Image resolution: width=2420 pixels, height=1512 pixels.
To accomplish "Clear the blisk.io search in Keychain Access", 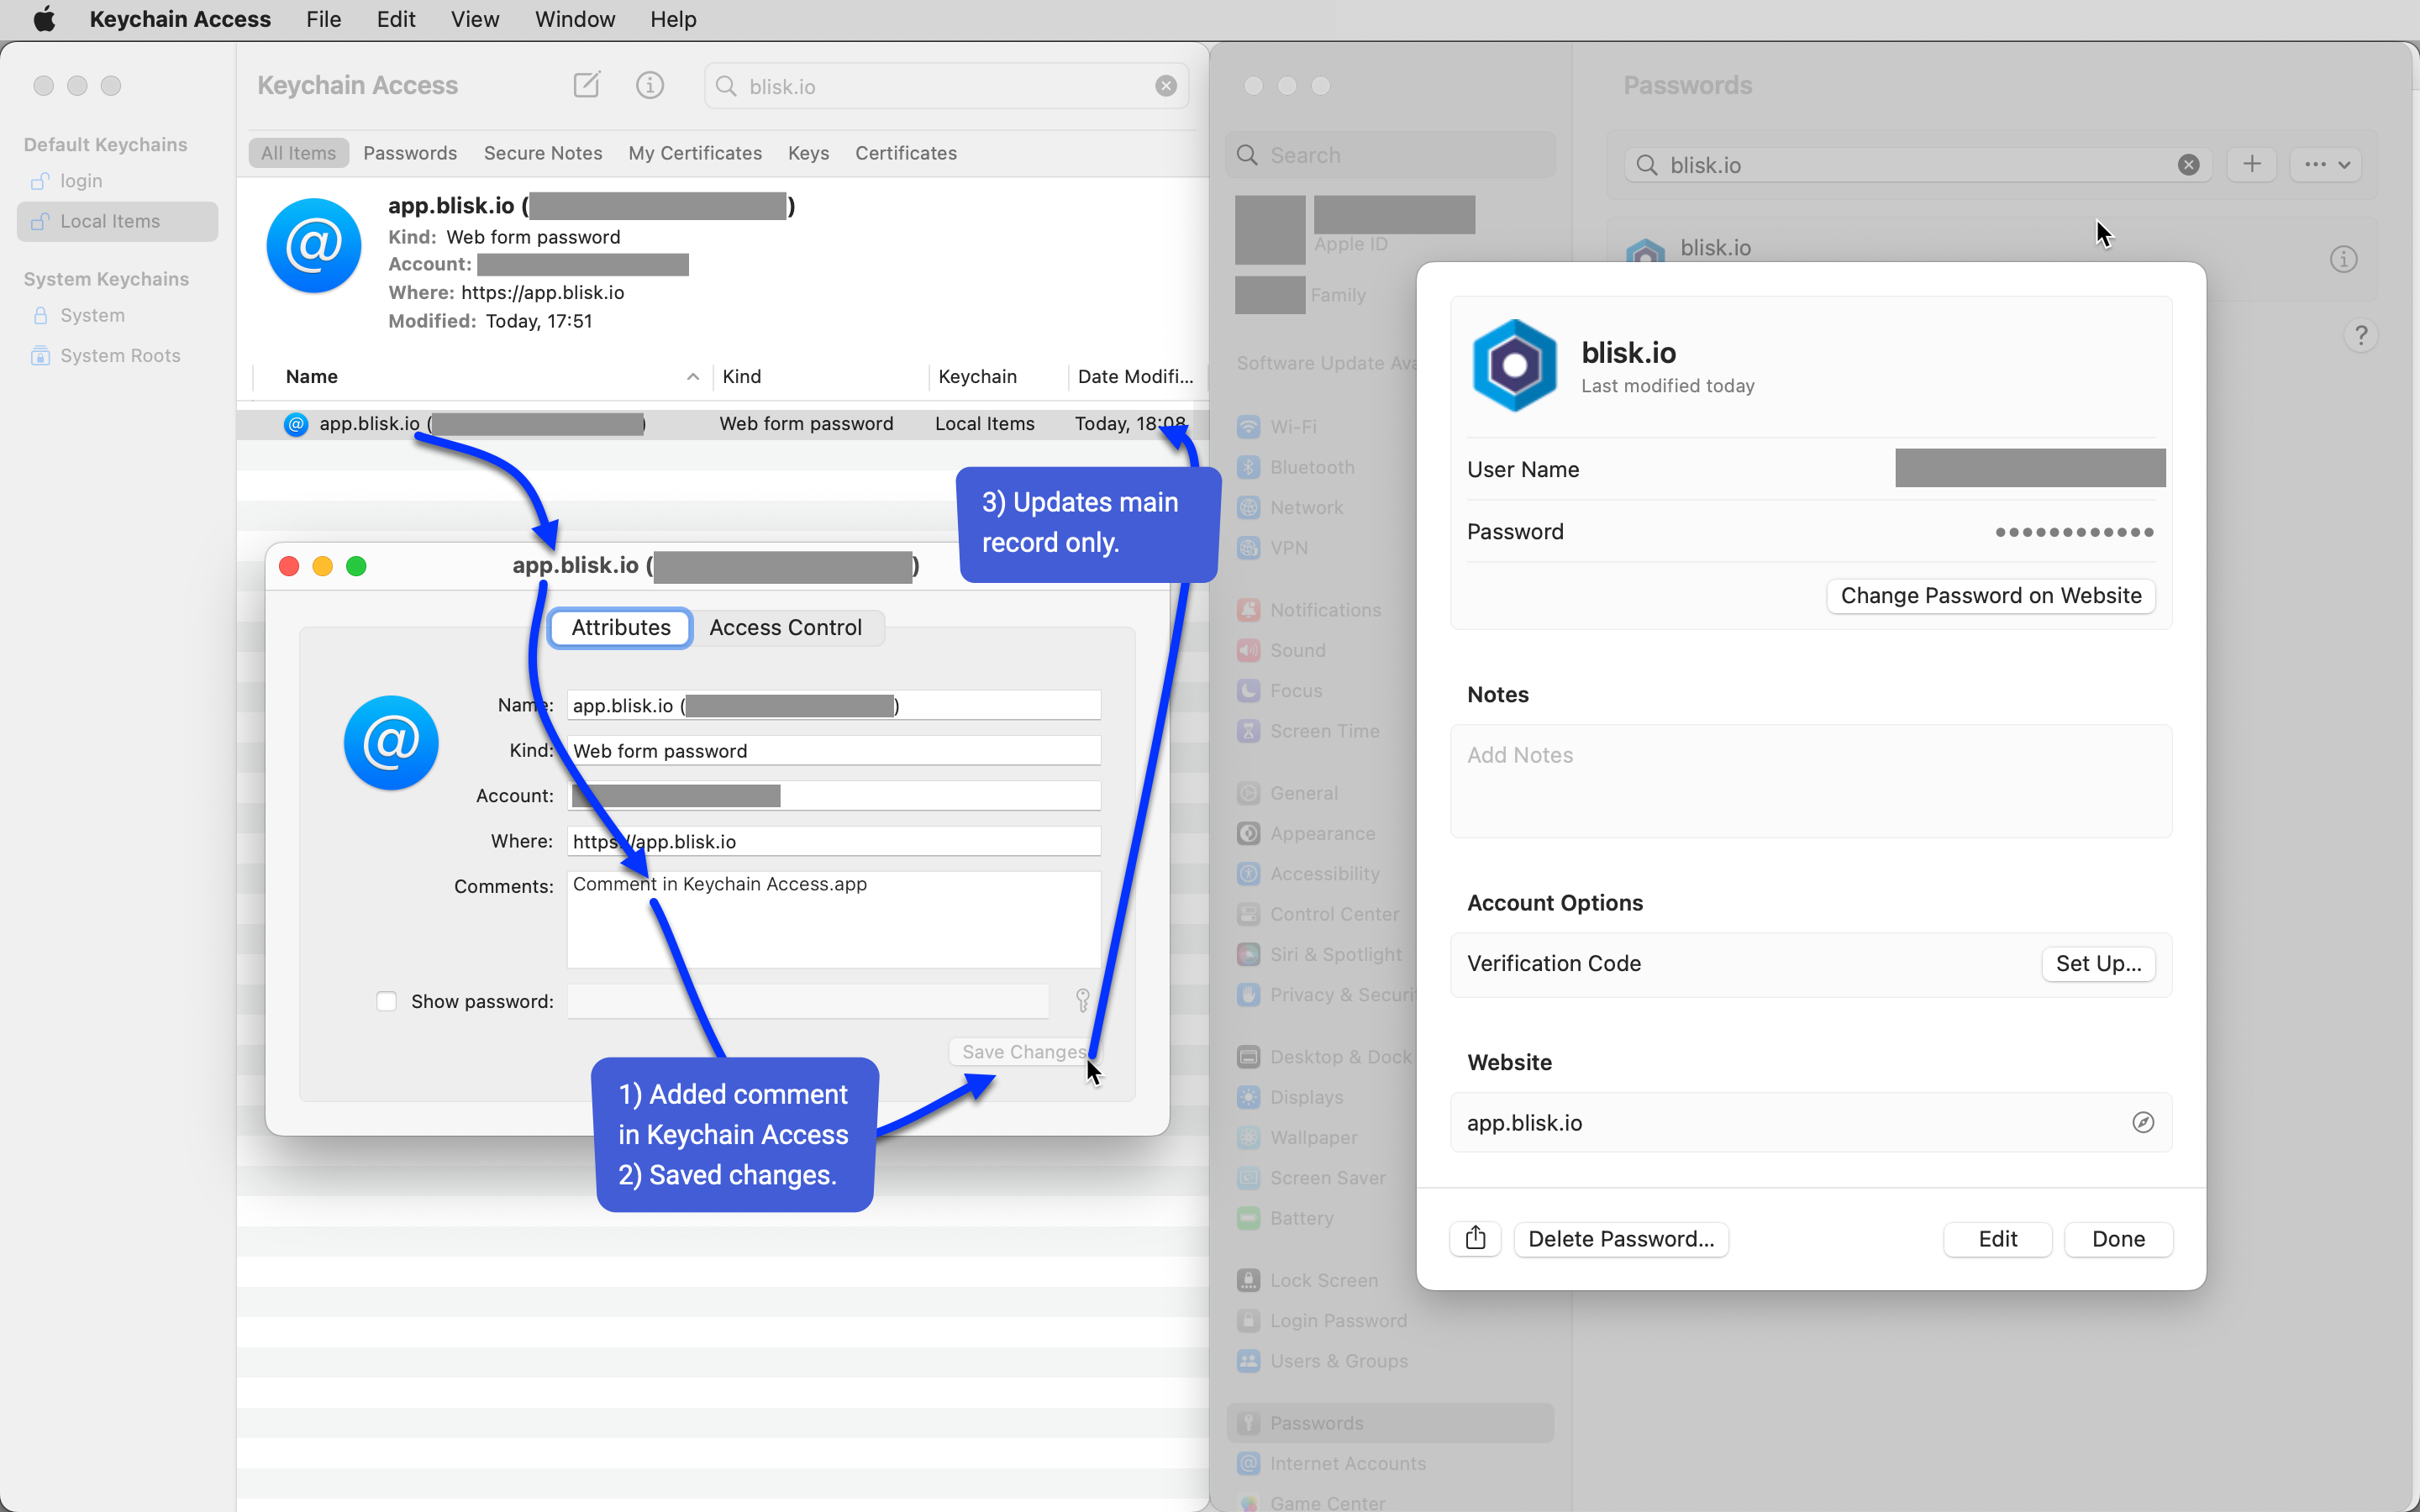I will (1166, 86).
